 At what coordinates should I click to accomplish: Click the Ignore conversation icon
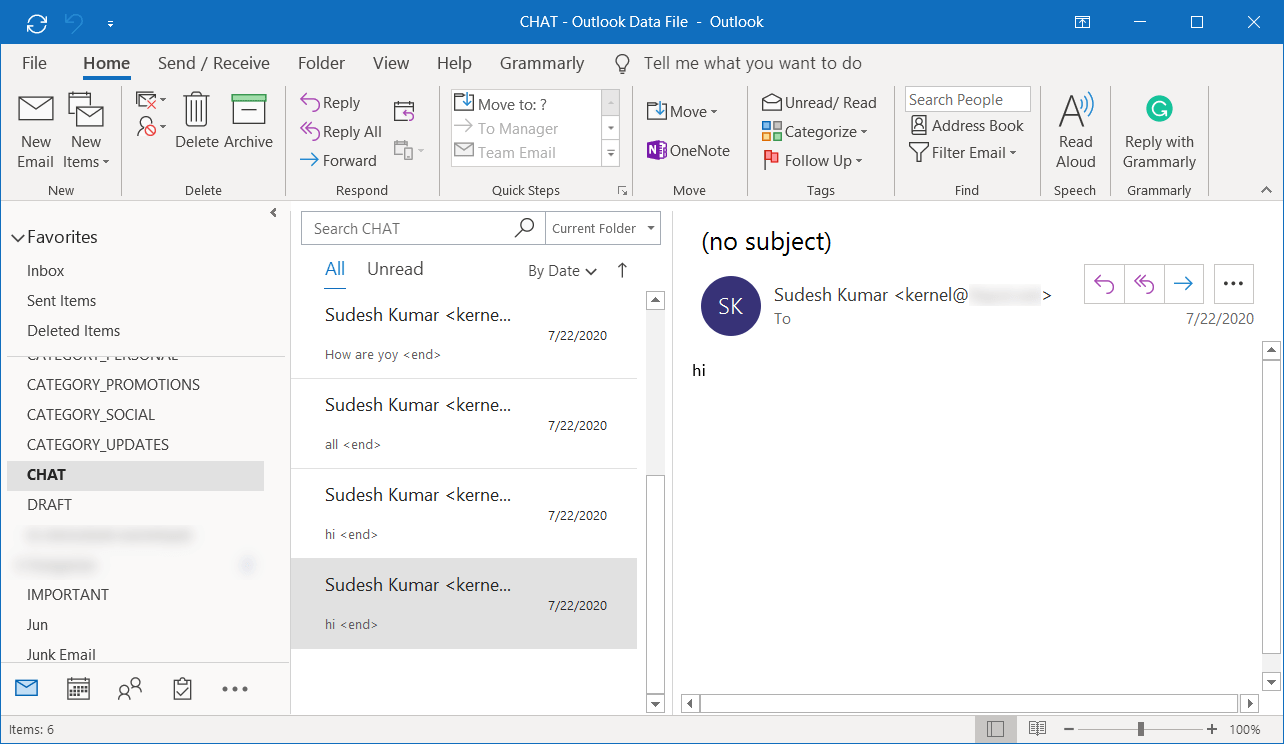(x=146, y=101)
